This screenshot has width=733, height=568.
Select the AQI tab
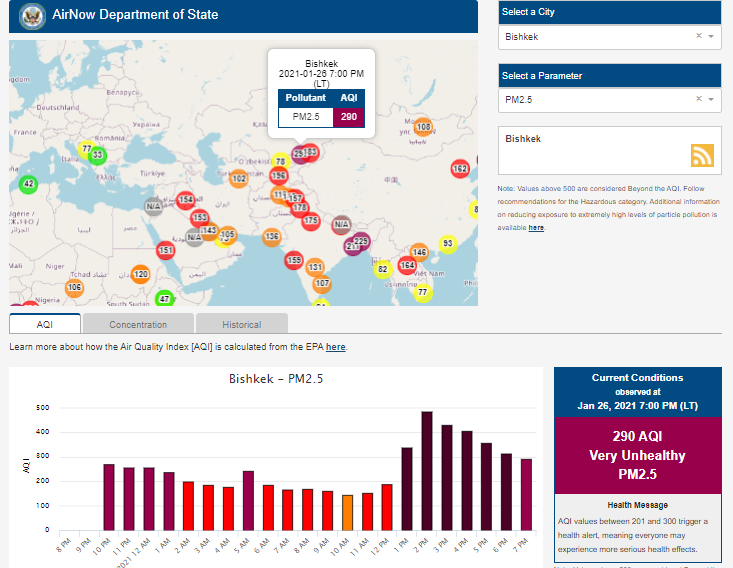[45, 324]
